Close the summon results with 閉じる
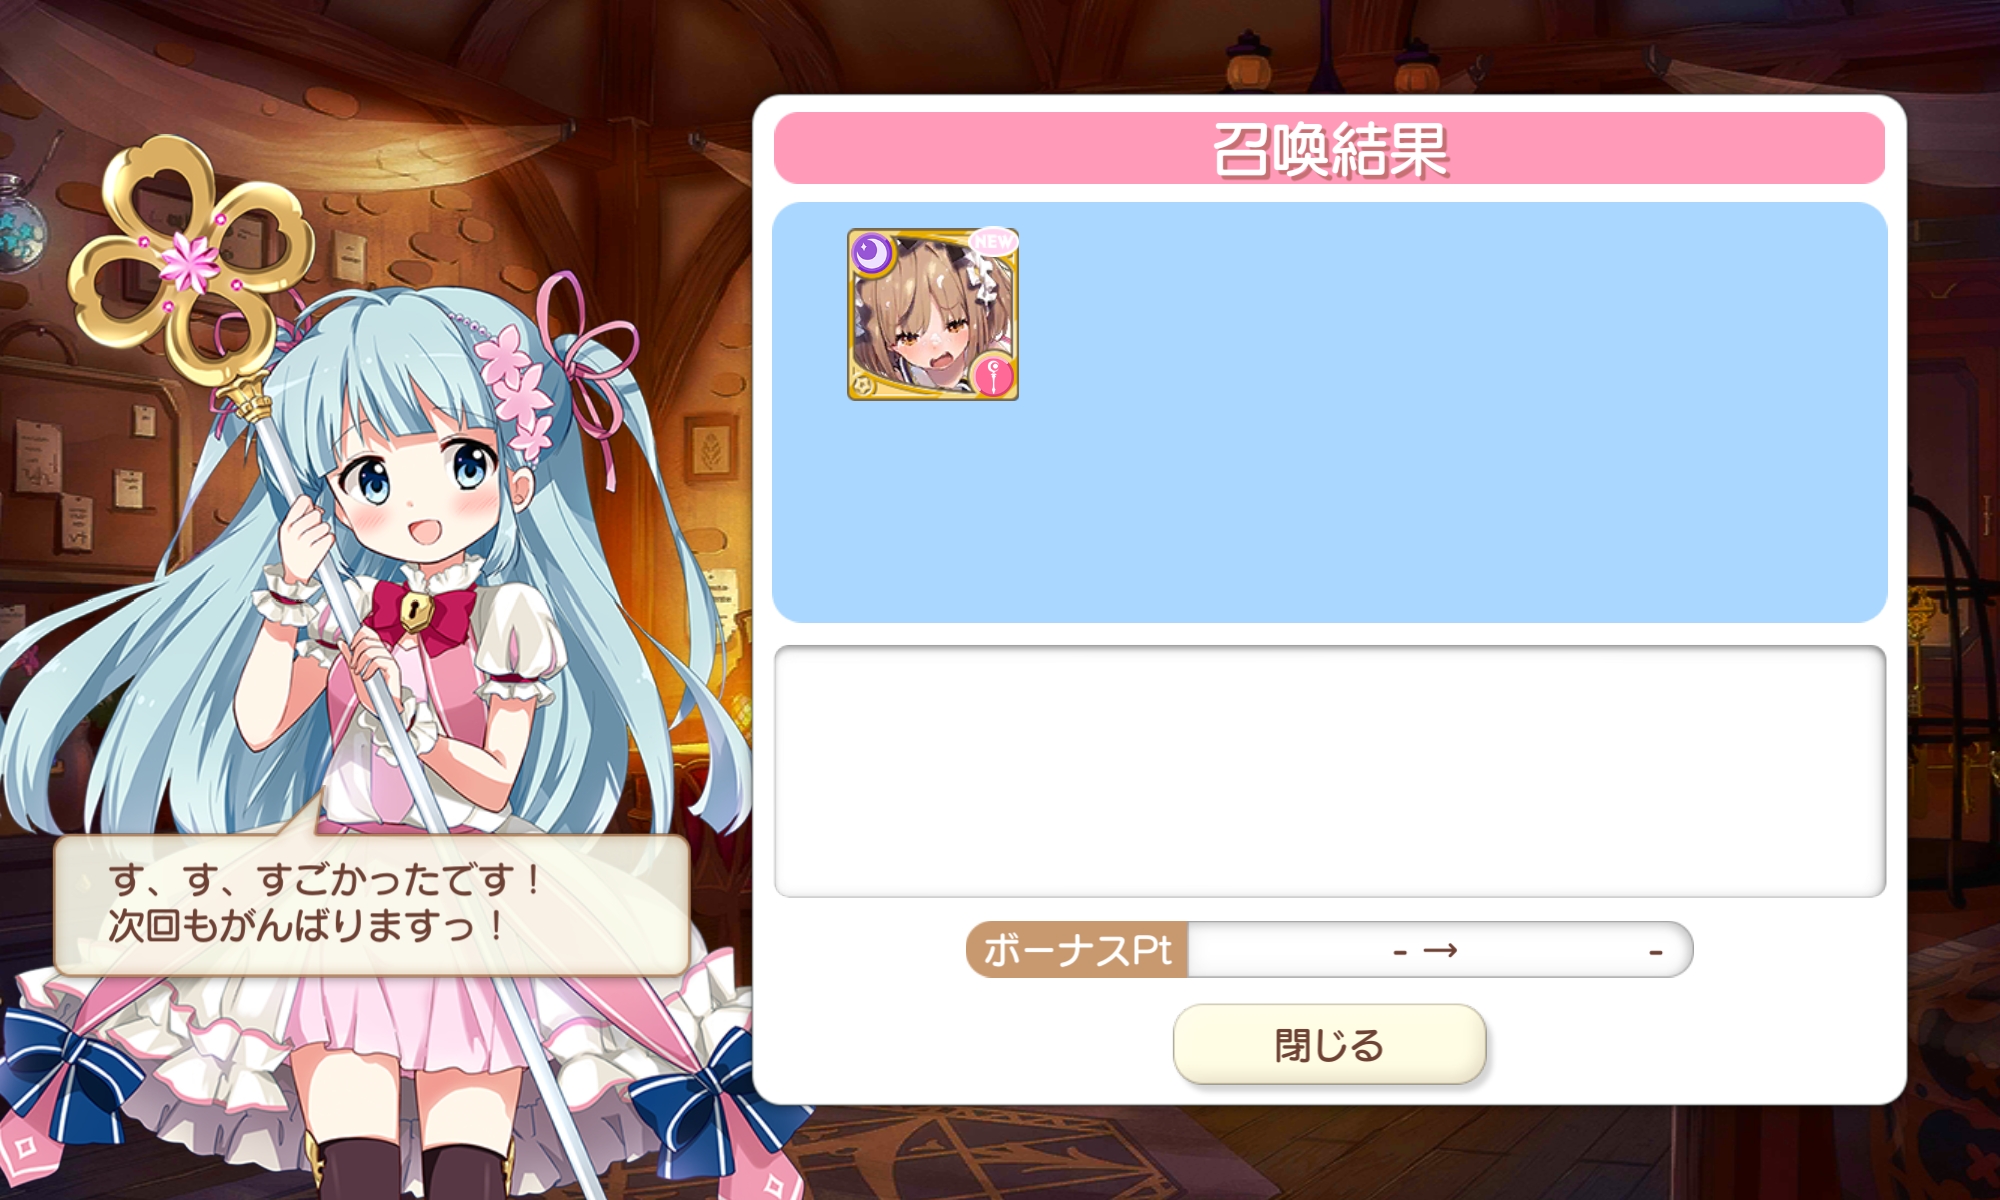The width and height of the screenshot is (2000, 1200). pyautogui.click(x=1329, y=1044)
